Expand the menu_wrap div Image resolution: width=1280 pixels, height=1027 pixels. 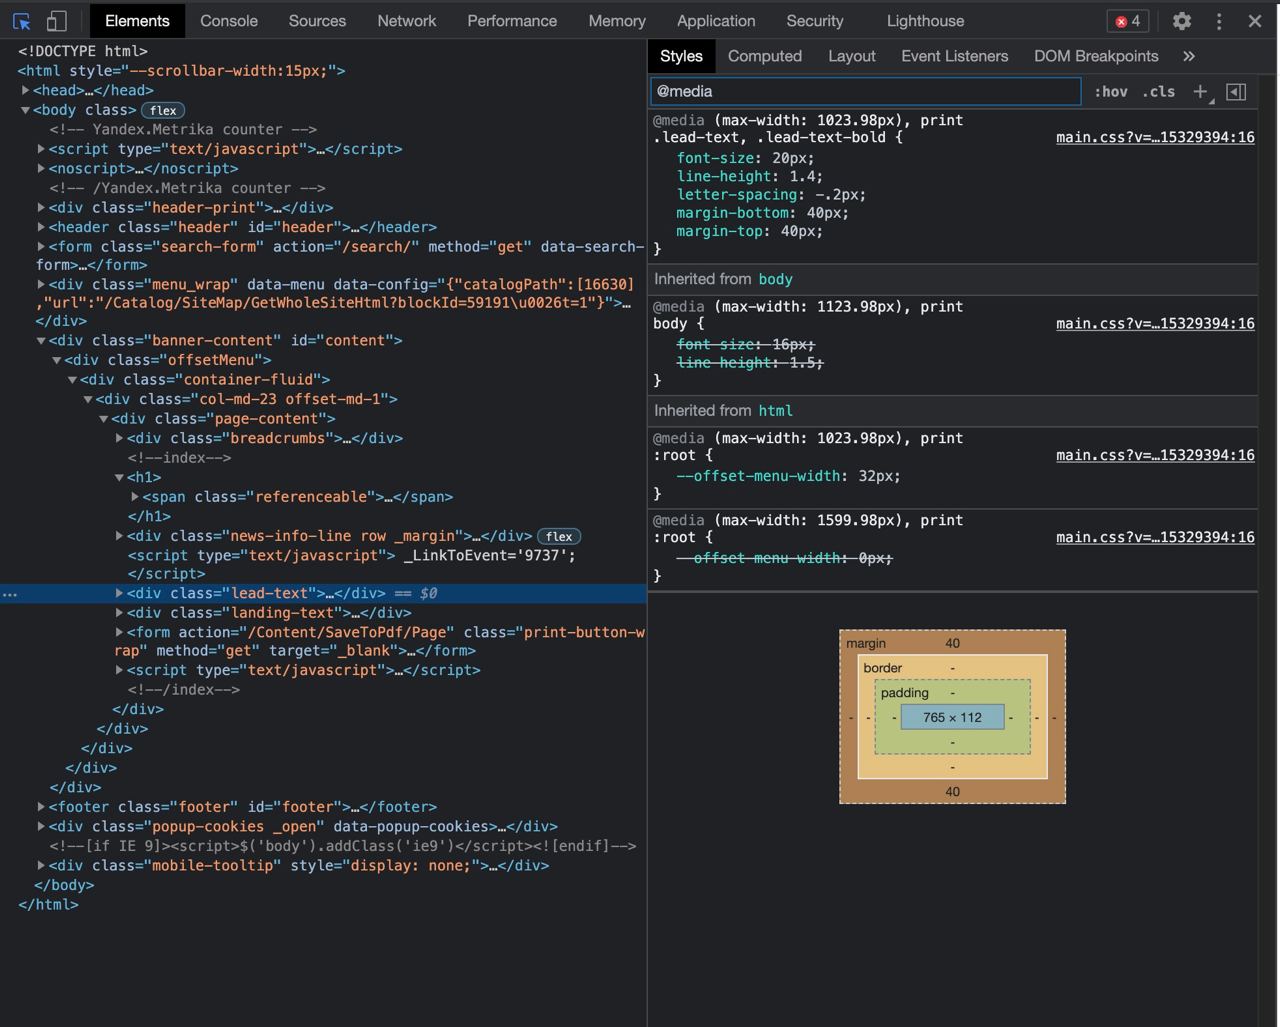point(41,285)
